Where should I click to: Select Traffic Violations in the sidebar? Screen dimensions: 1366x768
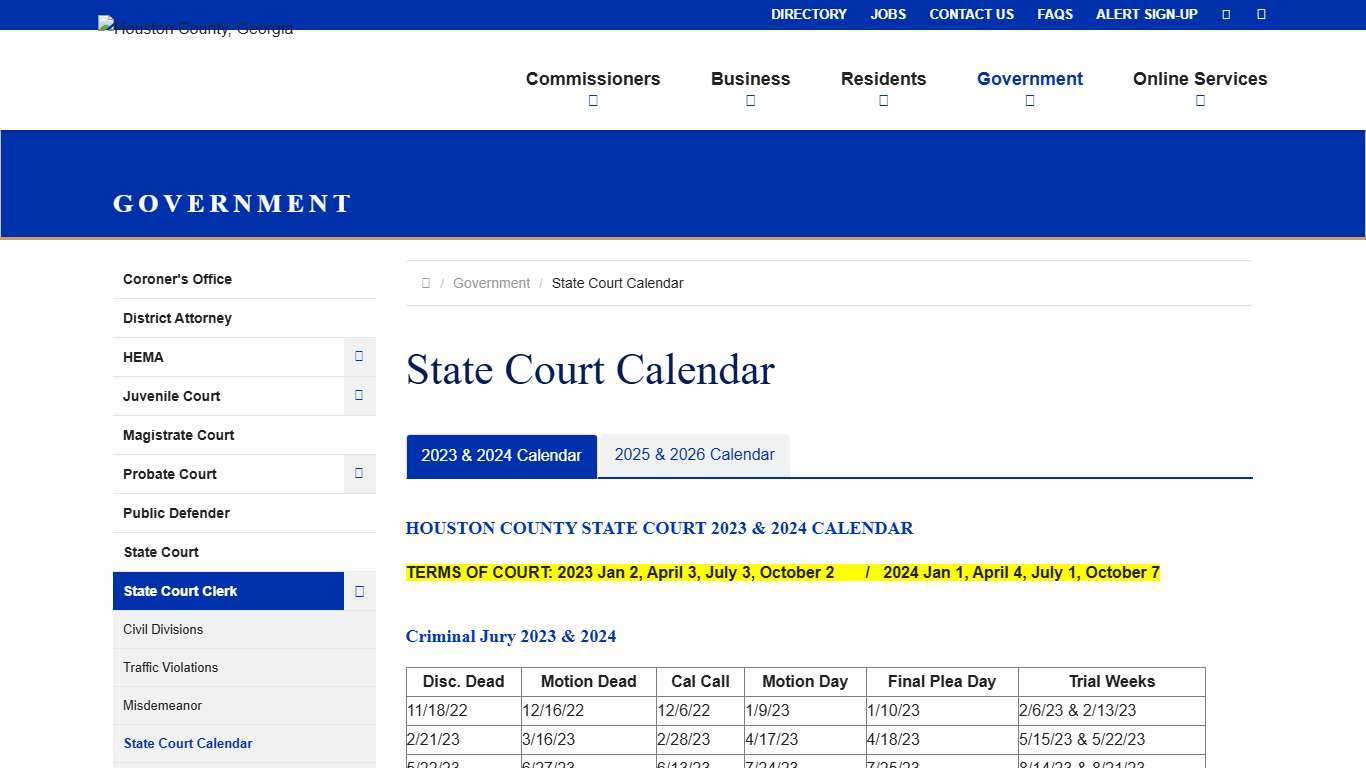(x=170, y=667)
